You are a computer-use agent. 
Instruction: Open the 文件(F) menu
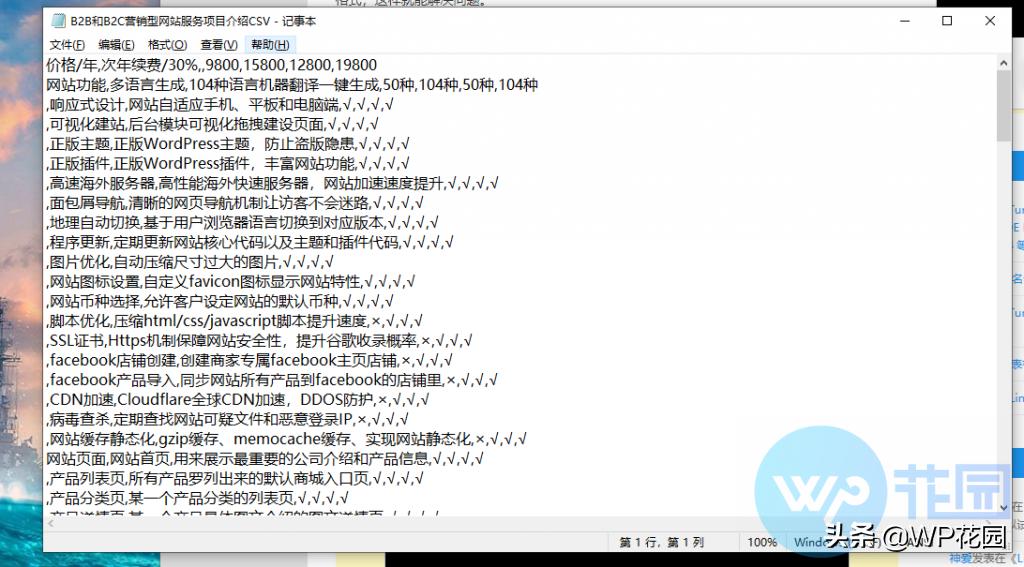[67, 44]
